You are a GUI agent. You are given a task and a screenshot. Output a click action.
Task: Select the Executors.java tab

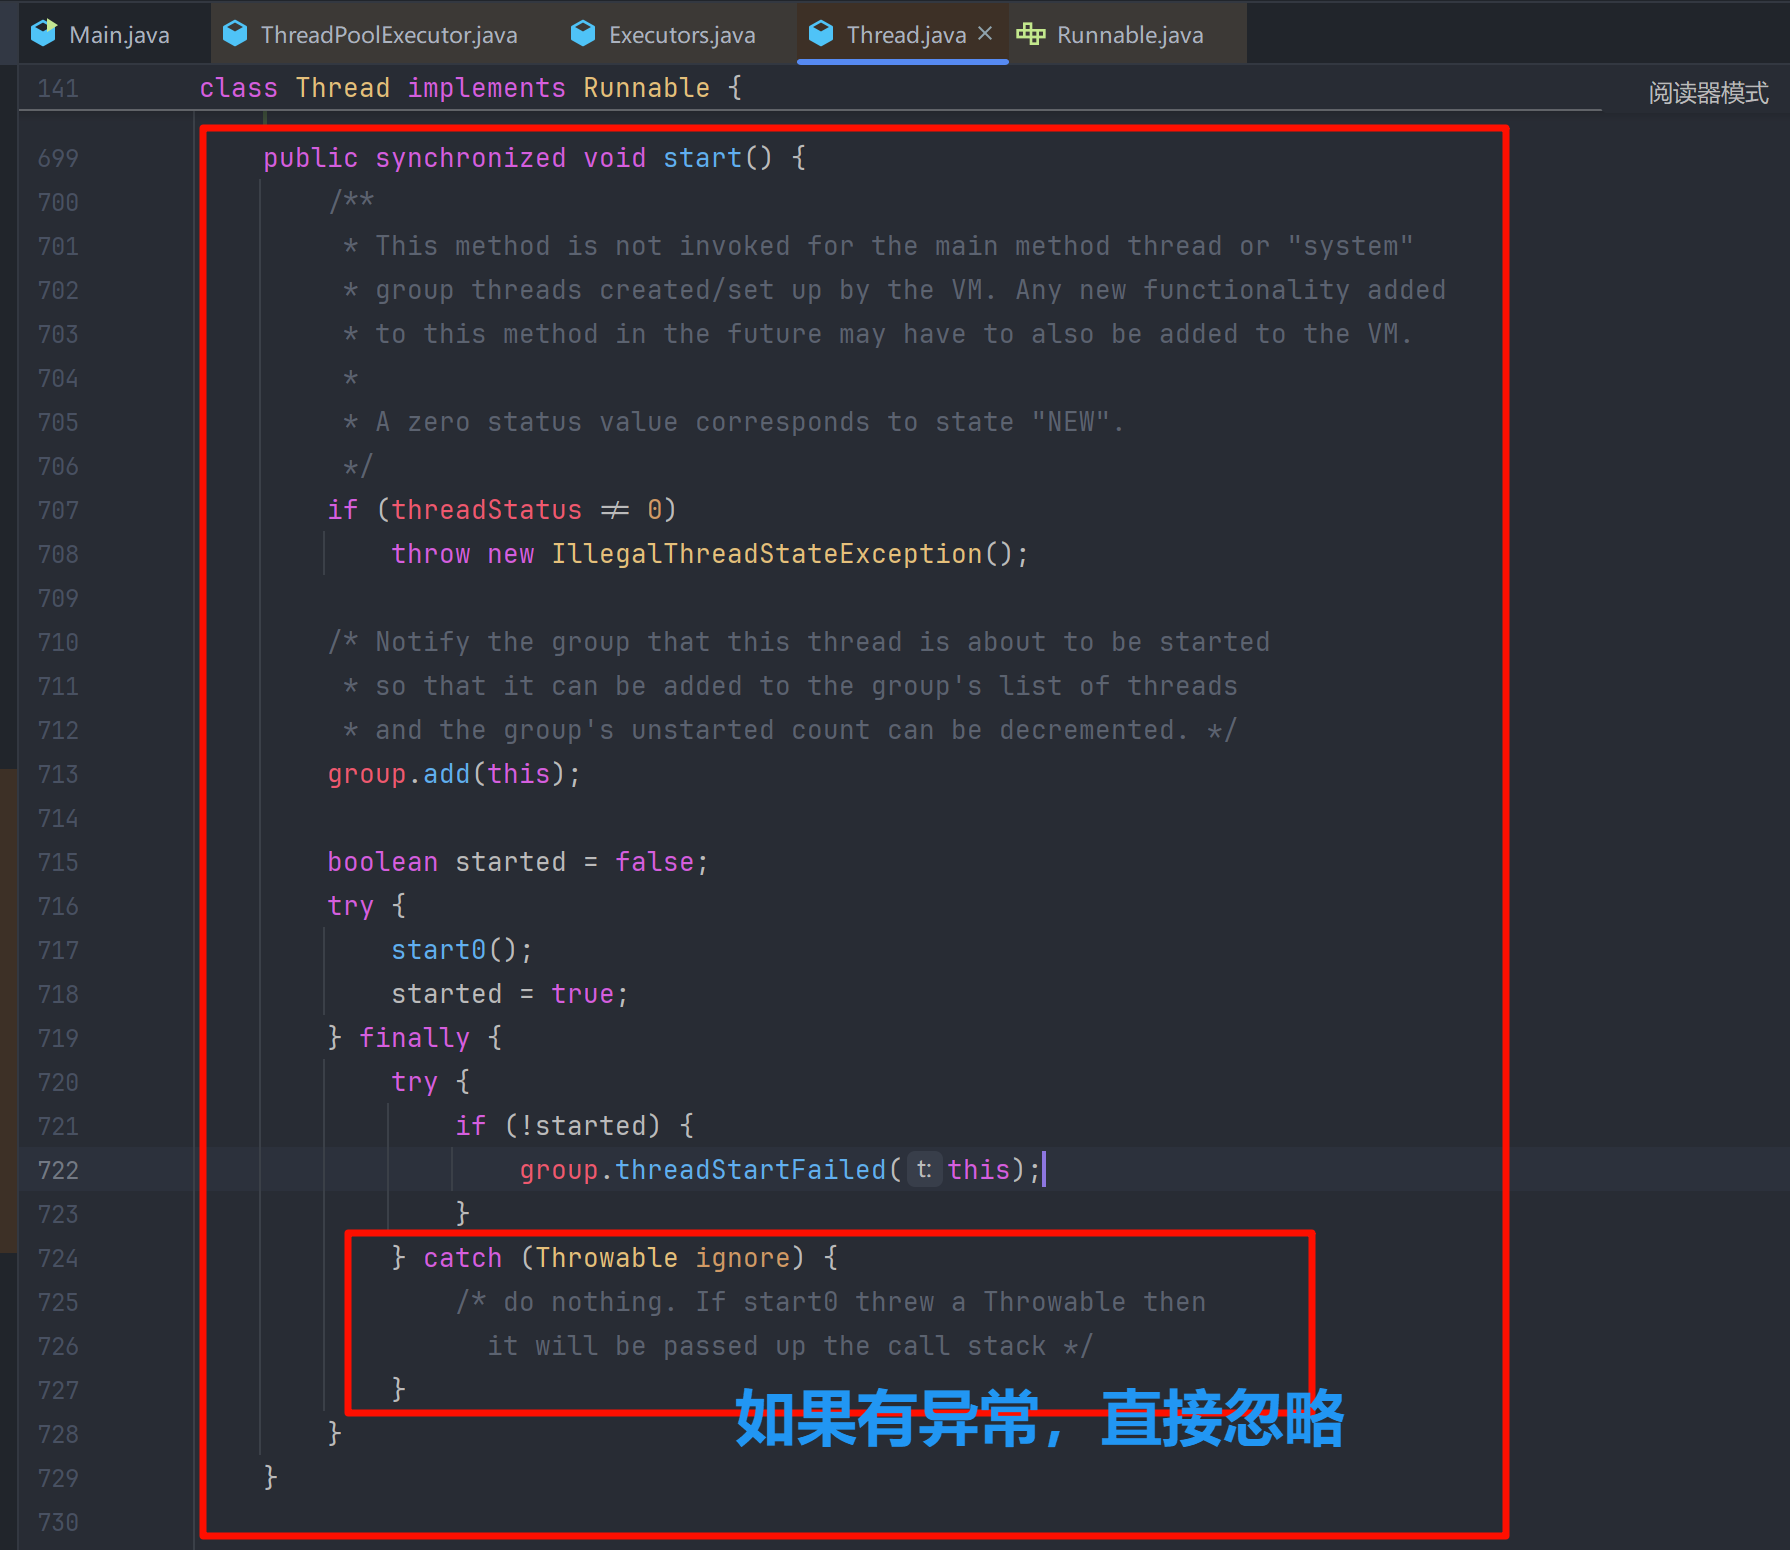click(681, 35)
